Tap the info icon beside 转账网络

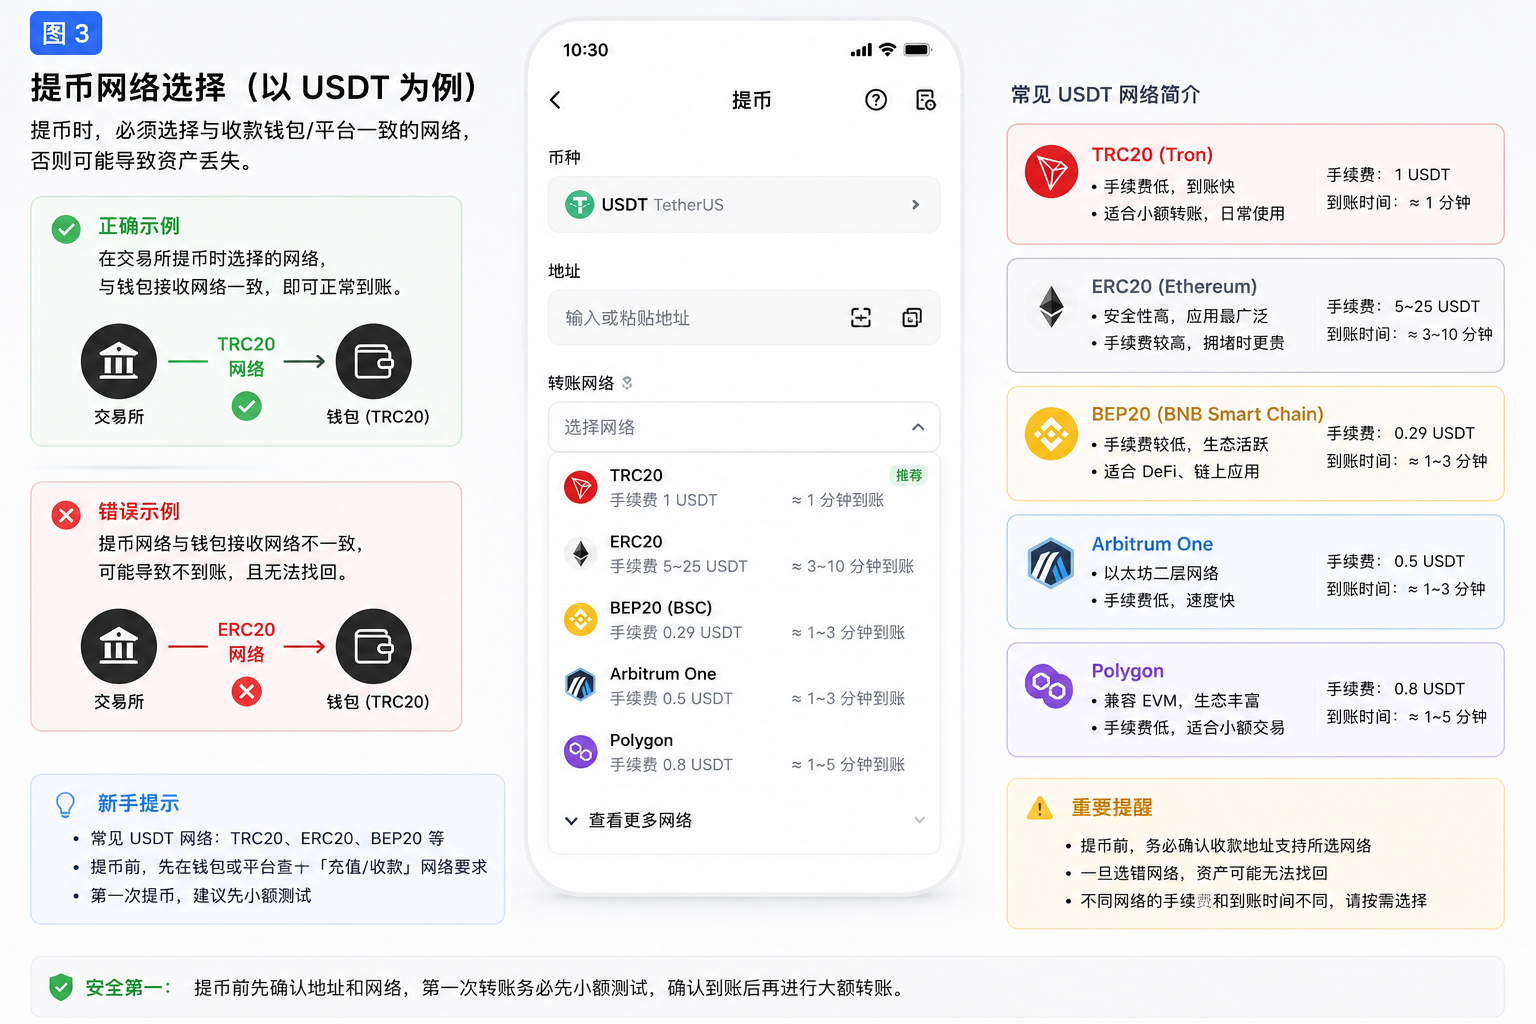[x=627, y=383]
